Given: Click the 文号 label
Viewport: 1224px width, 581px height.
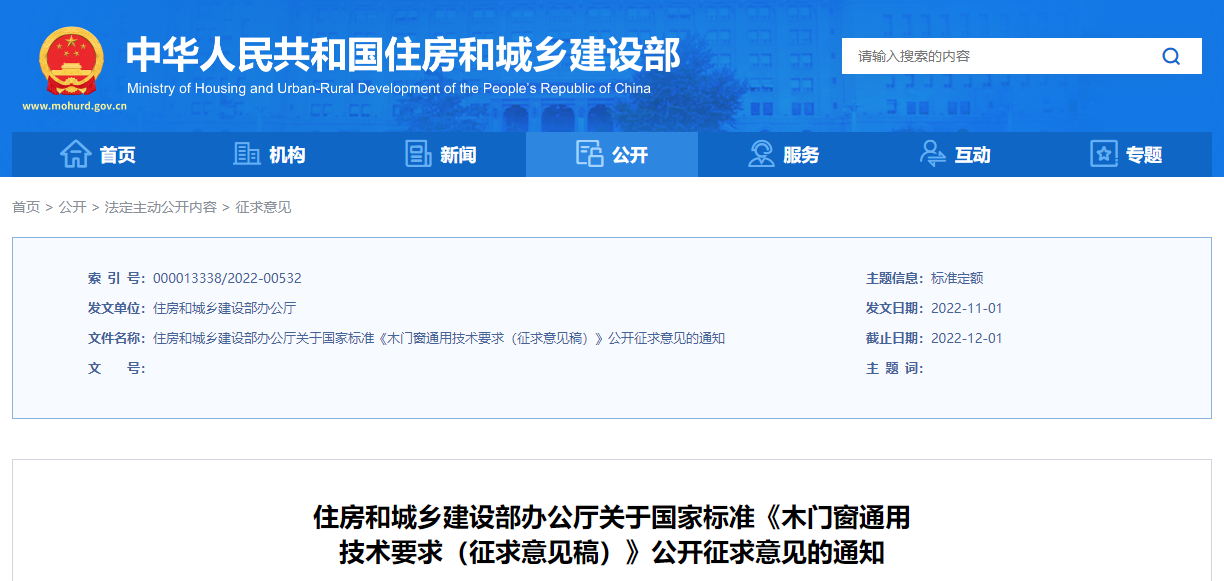Looking at the screenshot, I should [116, 368].
